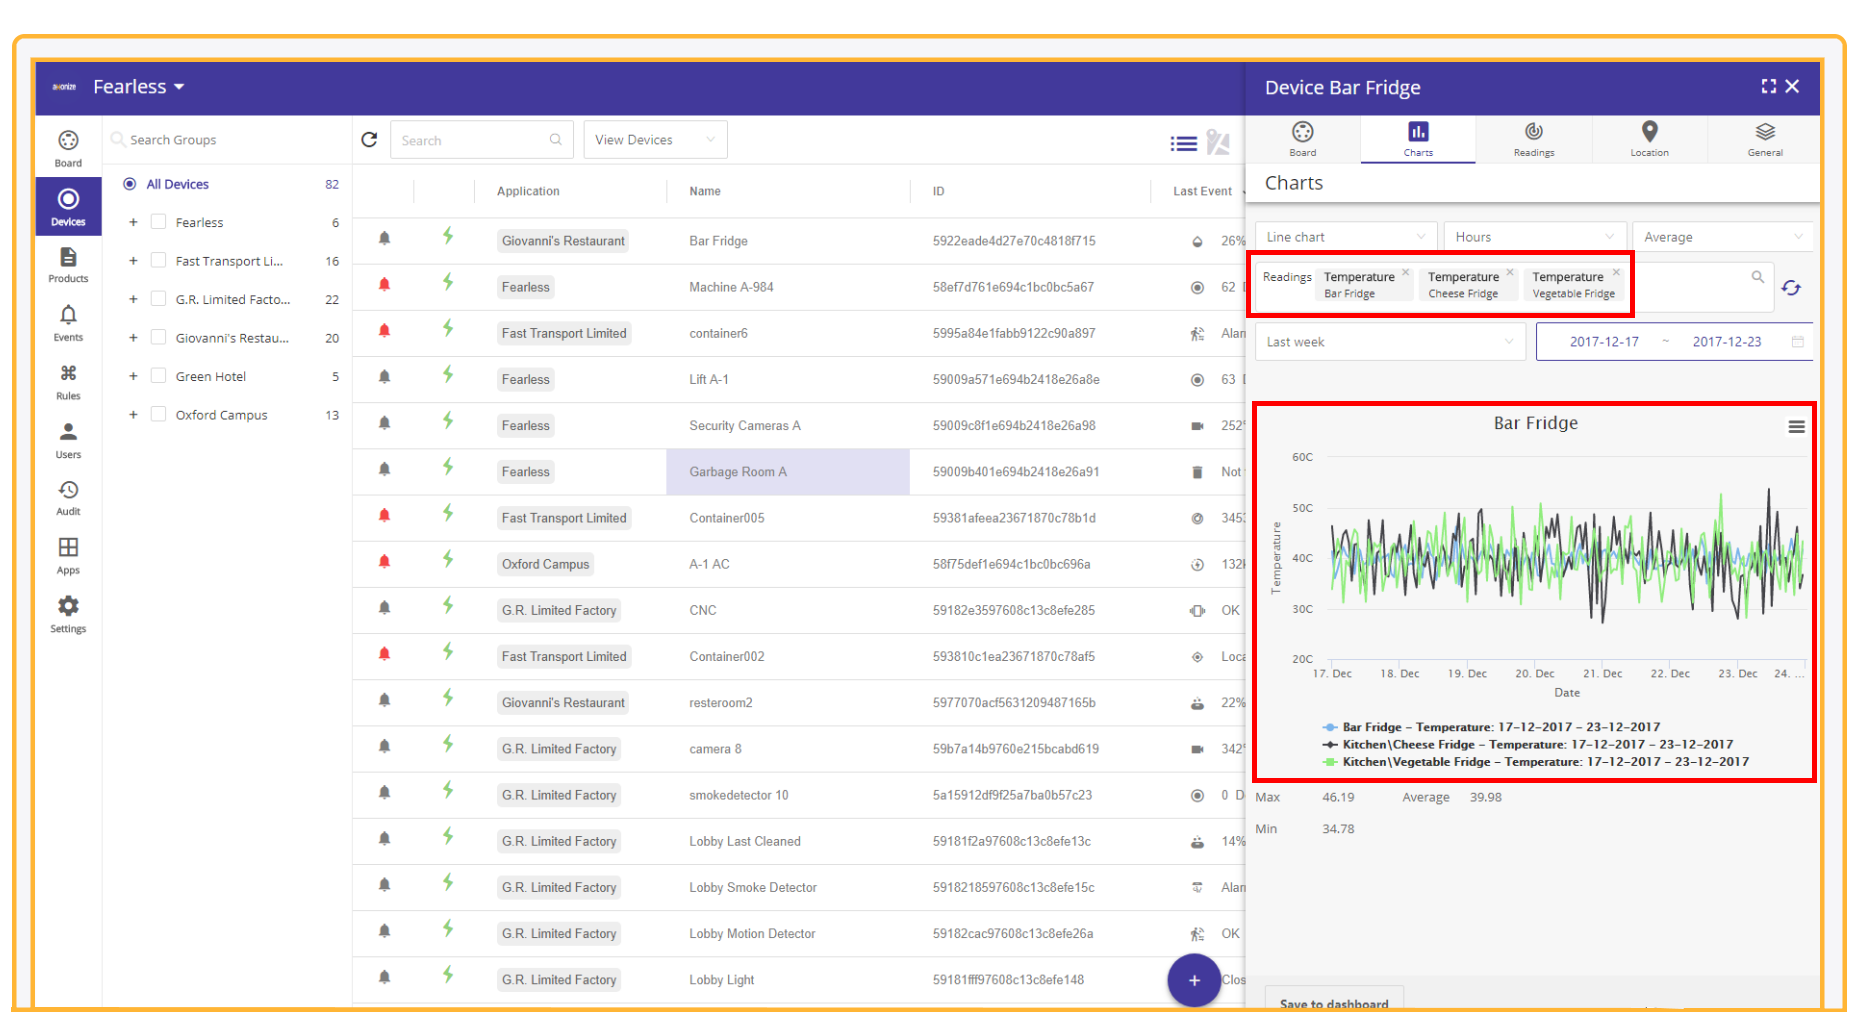Screen dimensions: 1859x1012
Task: Switch to the Location tab
Action: 1649,139
